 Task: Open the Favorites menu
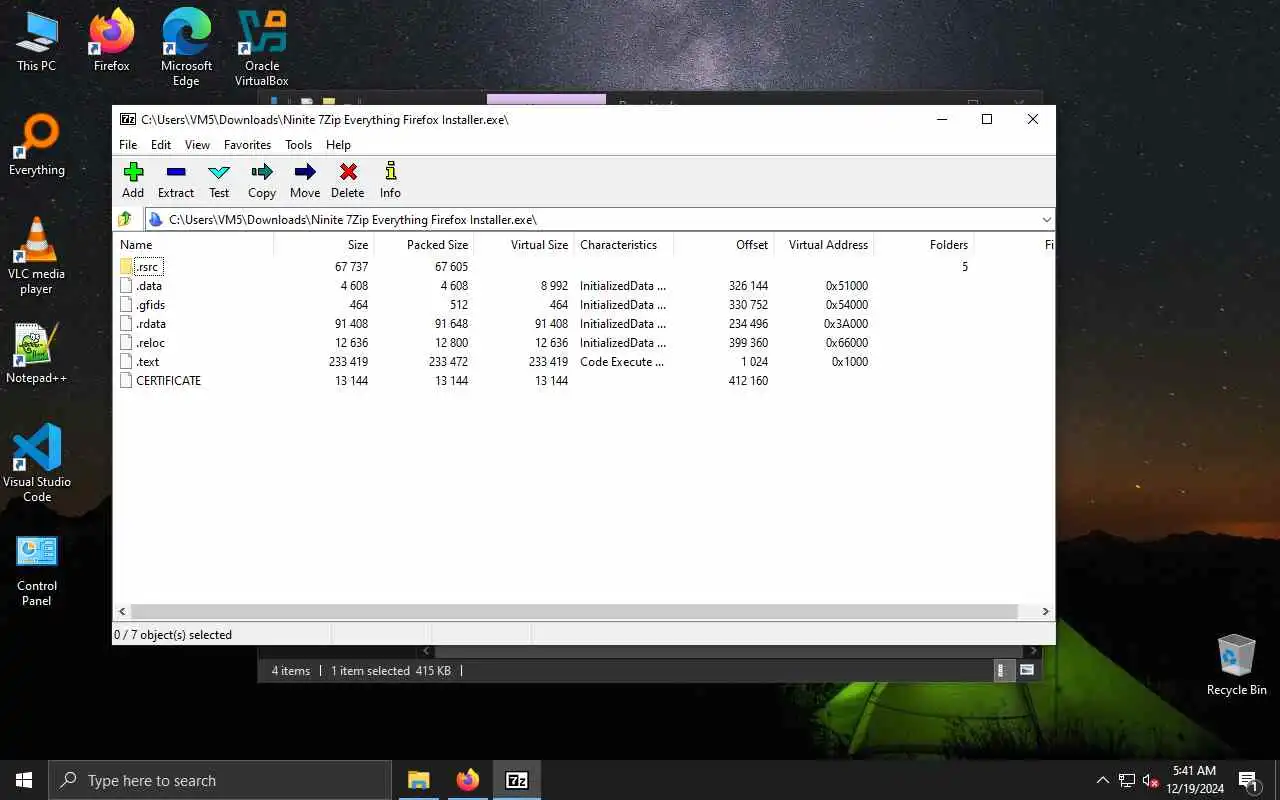[247, 145]
